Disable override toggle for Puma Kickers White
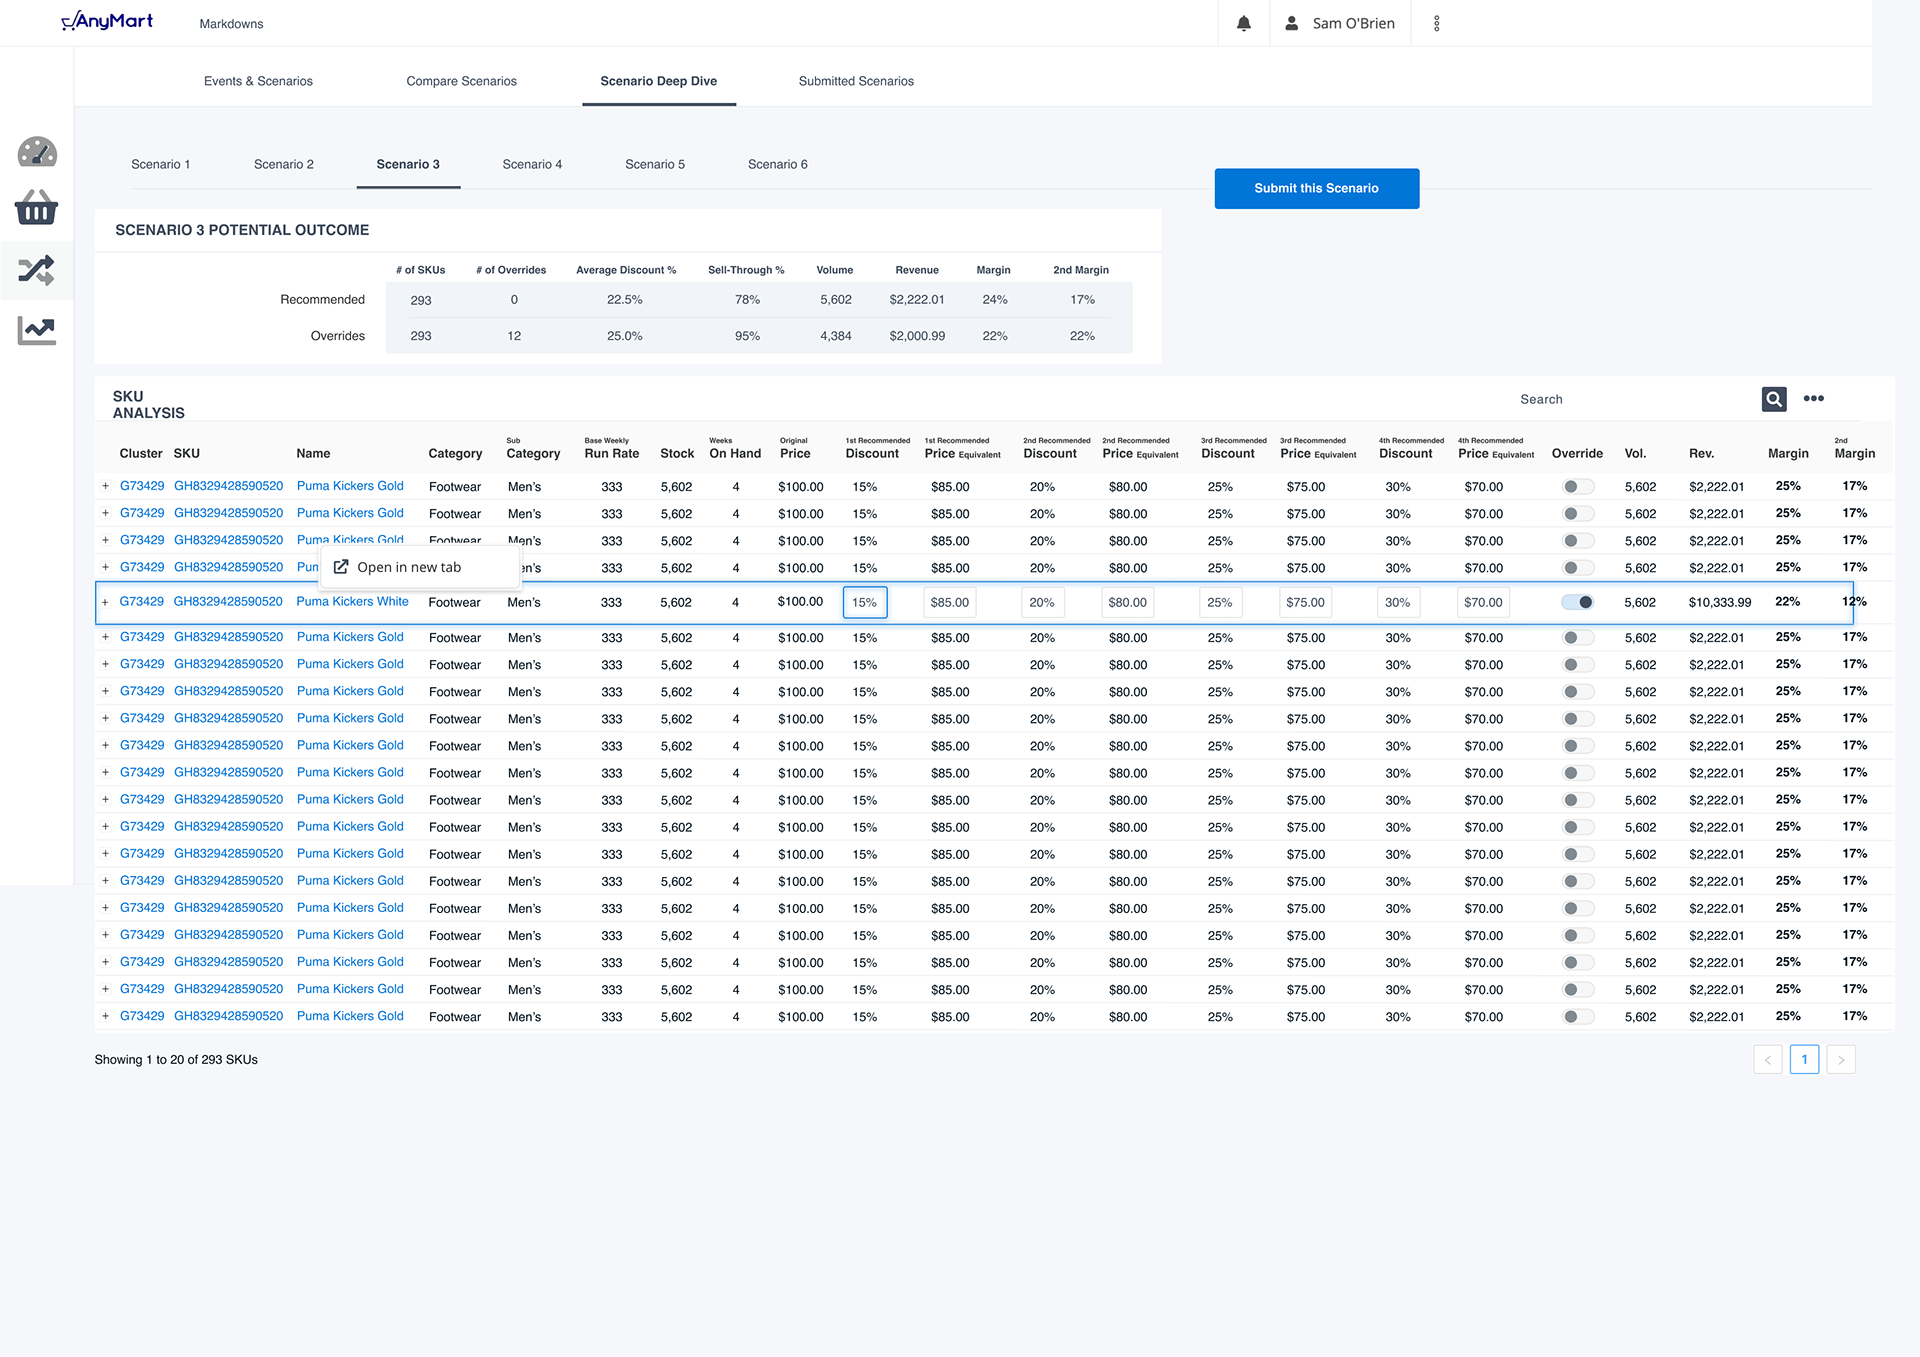 coord(1577,602)
